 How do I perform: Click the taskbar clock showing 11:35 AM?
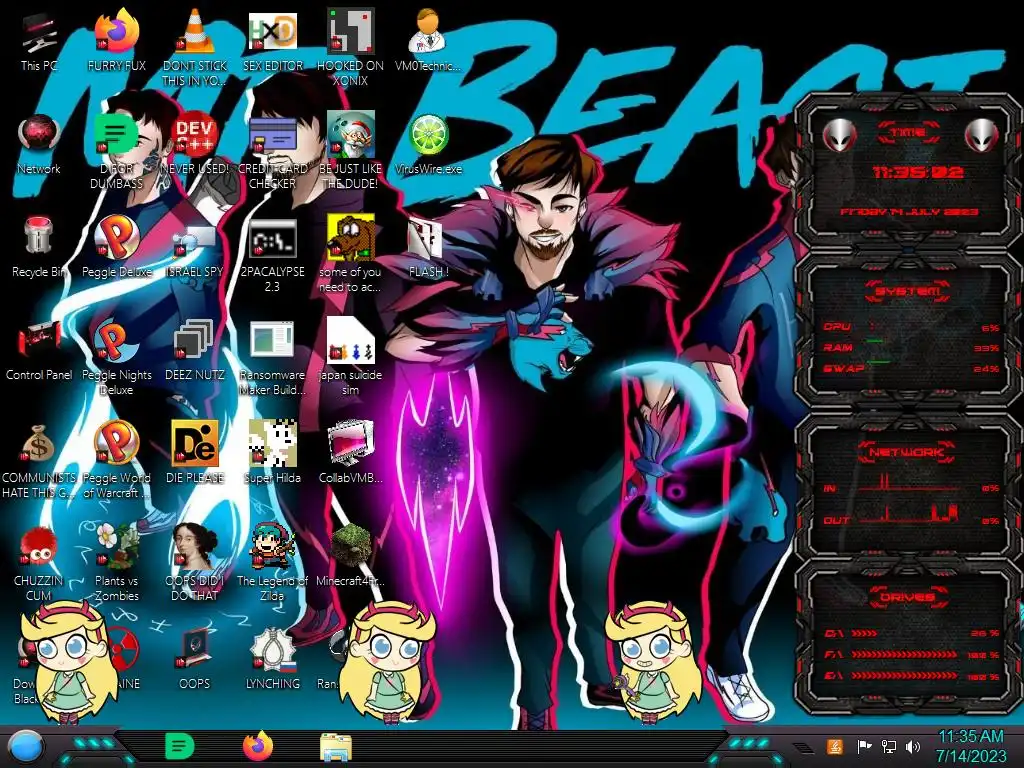pyautogui.click(x=971, y=746)
